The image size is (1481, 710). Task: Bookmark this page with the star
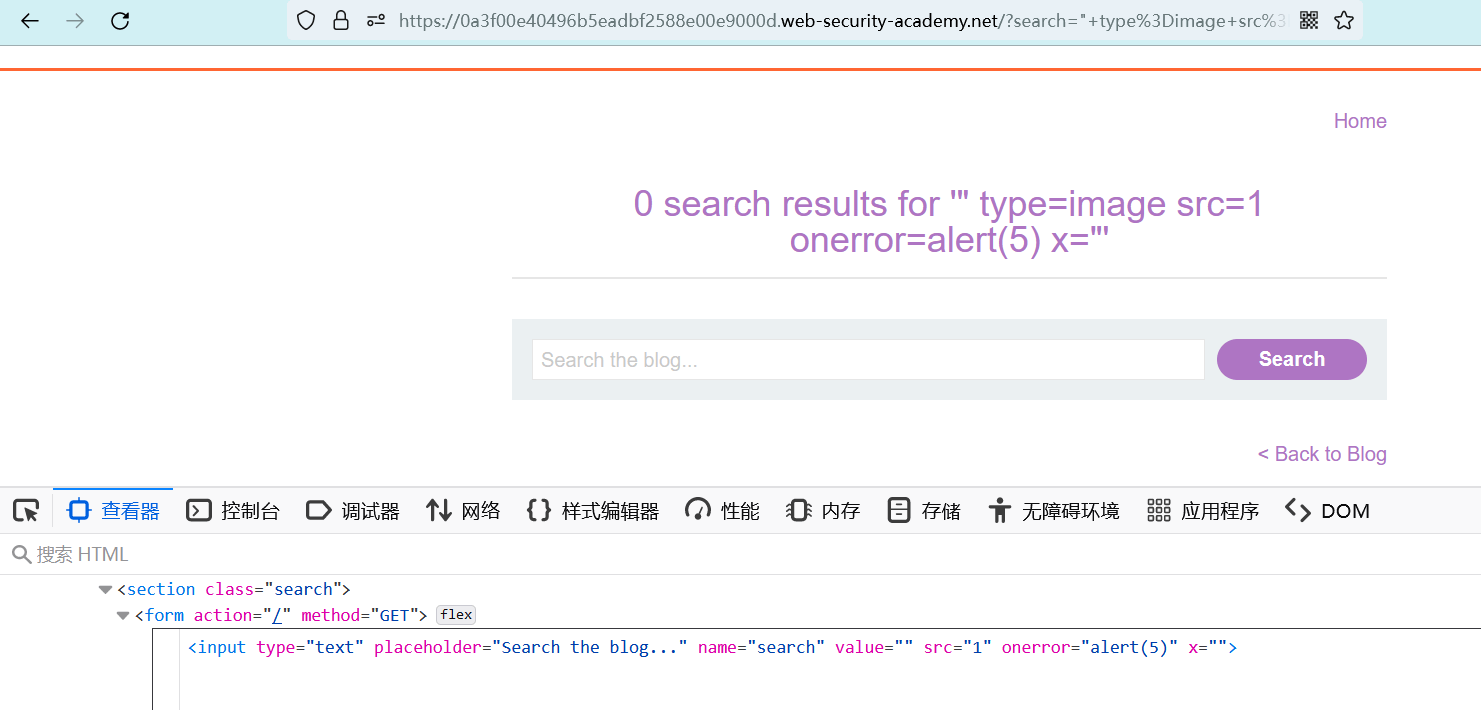[x=1344, y=20]
